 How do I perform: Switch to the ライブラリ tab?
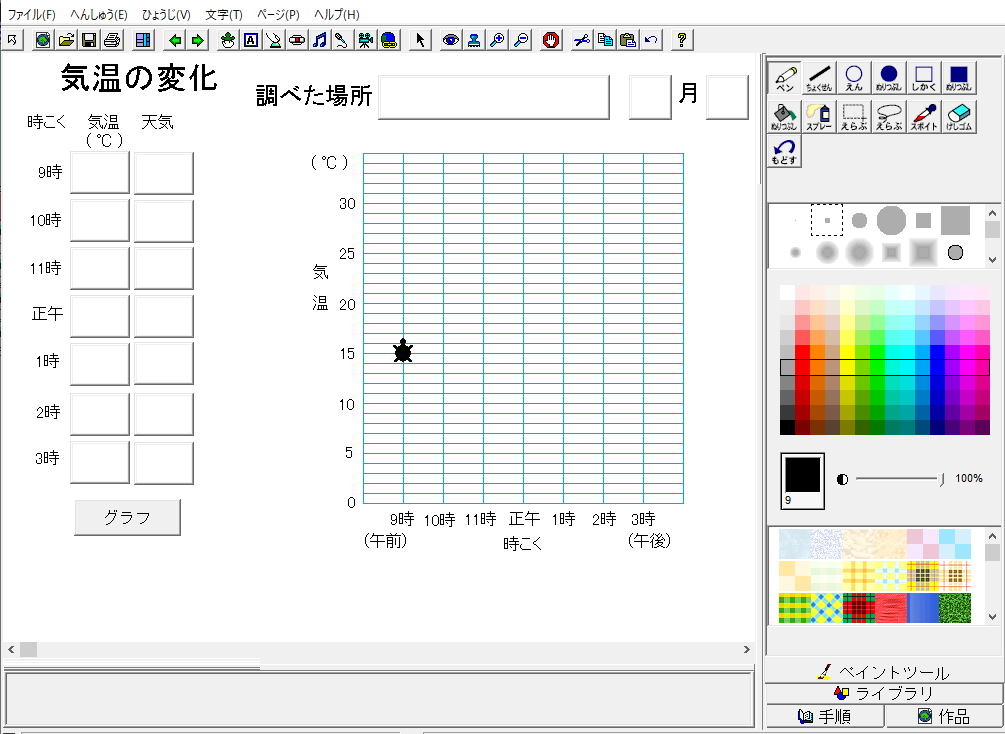(x=884, y=694)
